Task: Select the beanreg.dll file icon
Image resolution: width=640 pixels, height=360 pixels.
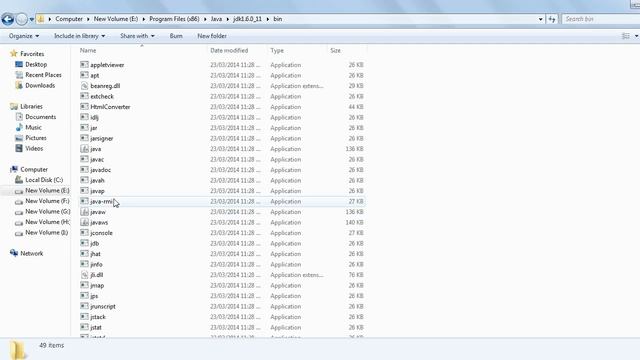Action: click(x=84, y=86)
